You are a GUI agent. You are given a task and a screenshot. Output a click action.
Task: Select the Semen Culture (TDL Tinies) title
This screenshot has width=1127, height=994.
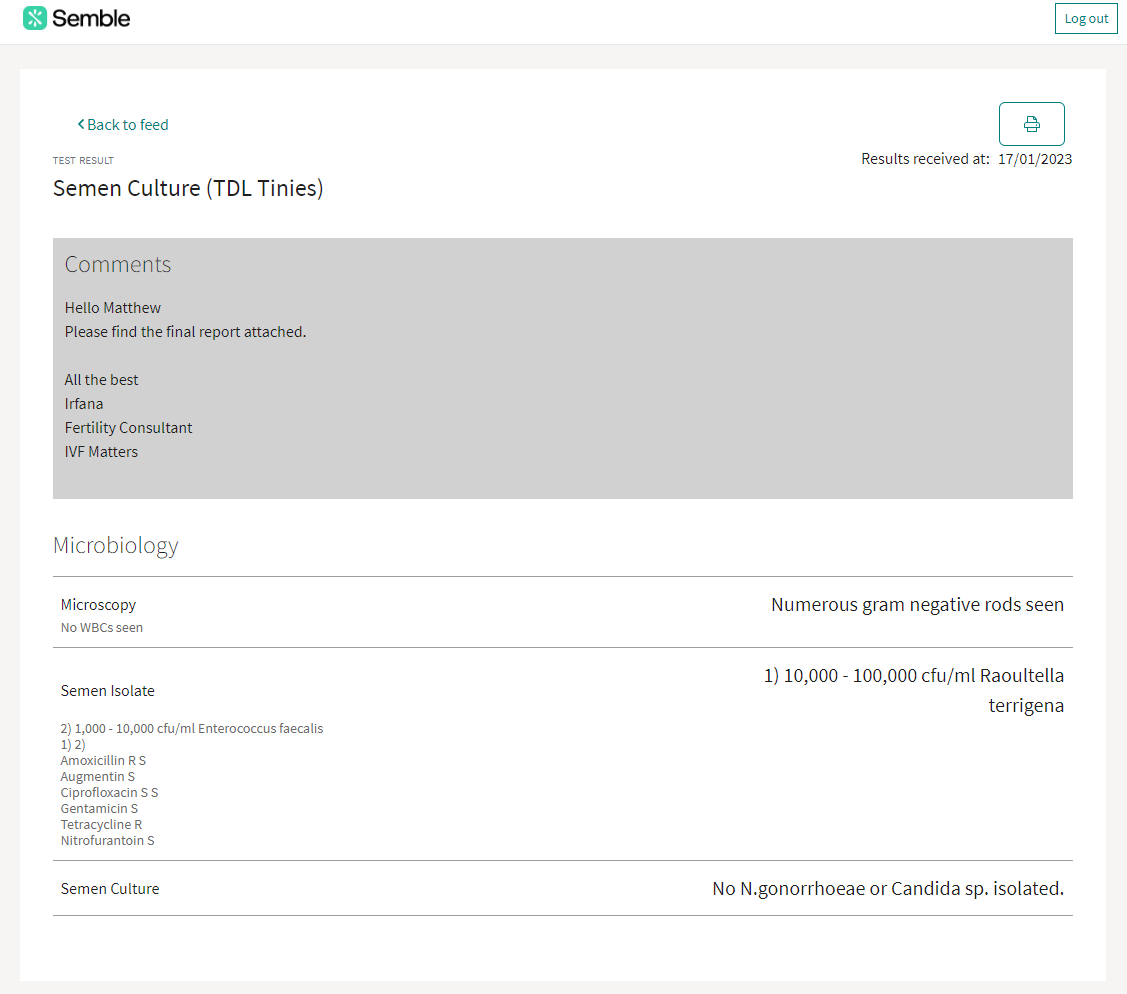pyautogui.click(x=188, y=188)
